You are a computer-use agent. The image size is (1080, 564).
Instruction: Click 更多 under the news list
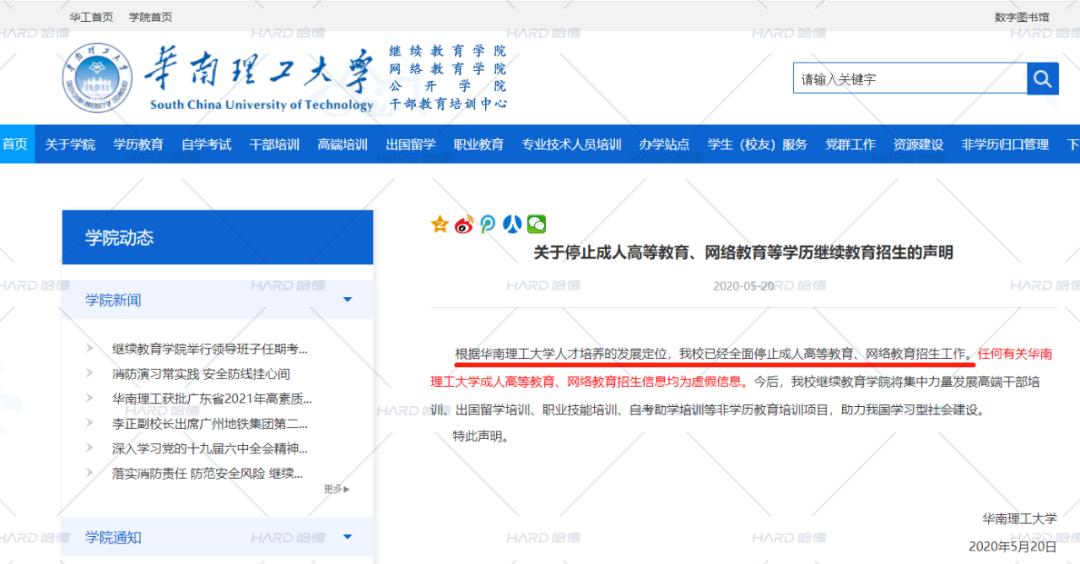click(x=337, y=488)
